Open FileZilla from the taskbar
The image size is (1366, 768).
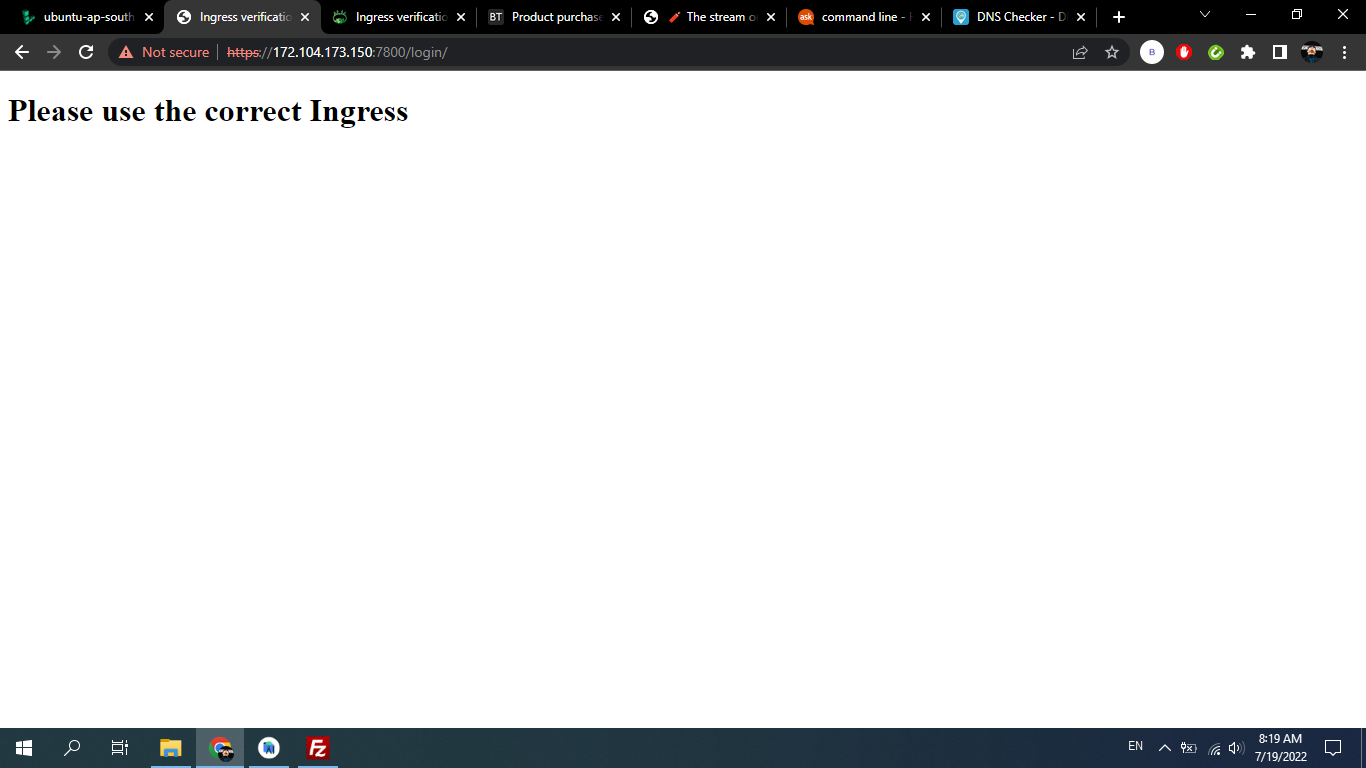[318, 748]
